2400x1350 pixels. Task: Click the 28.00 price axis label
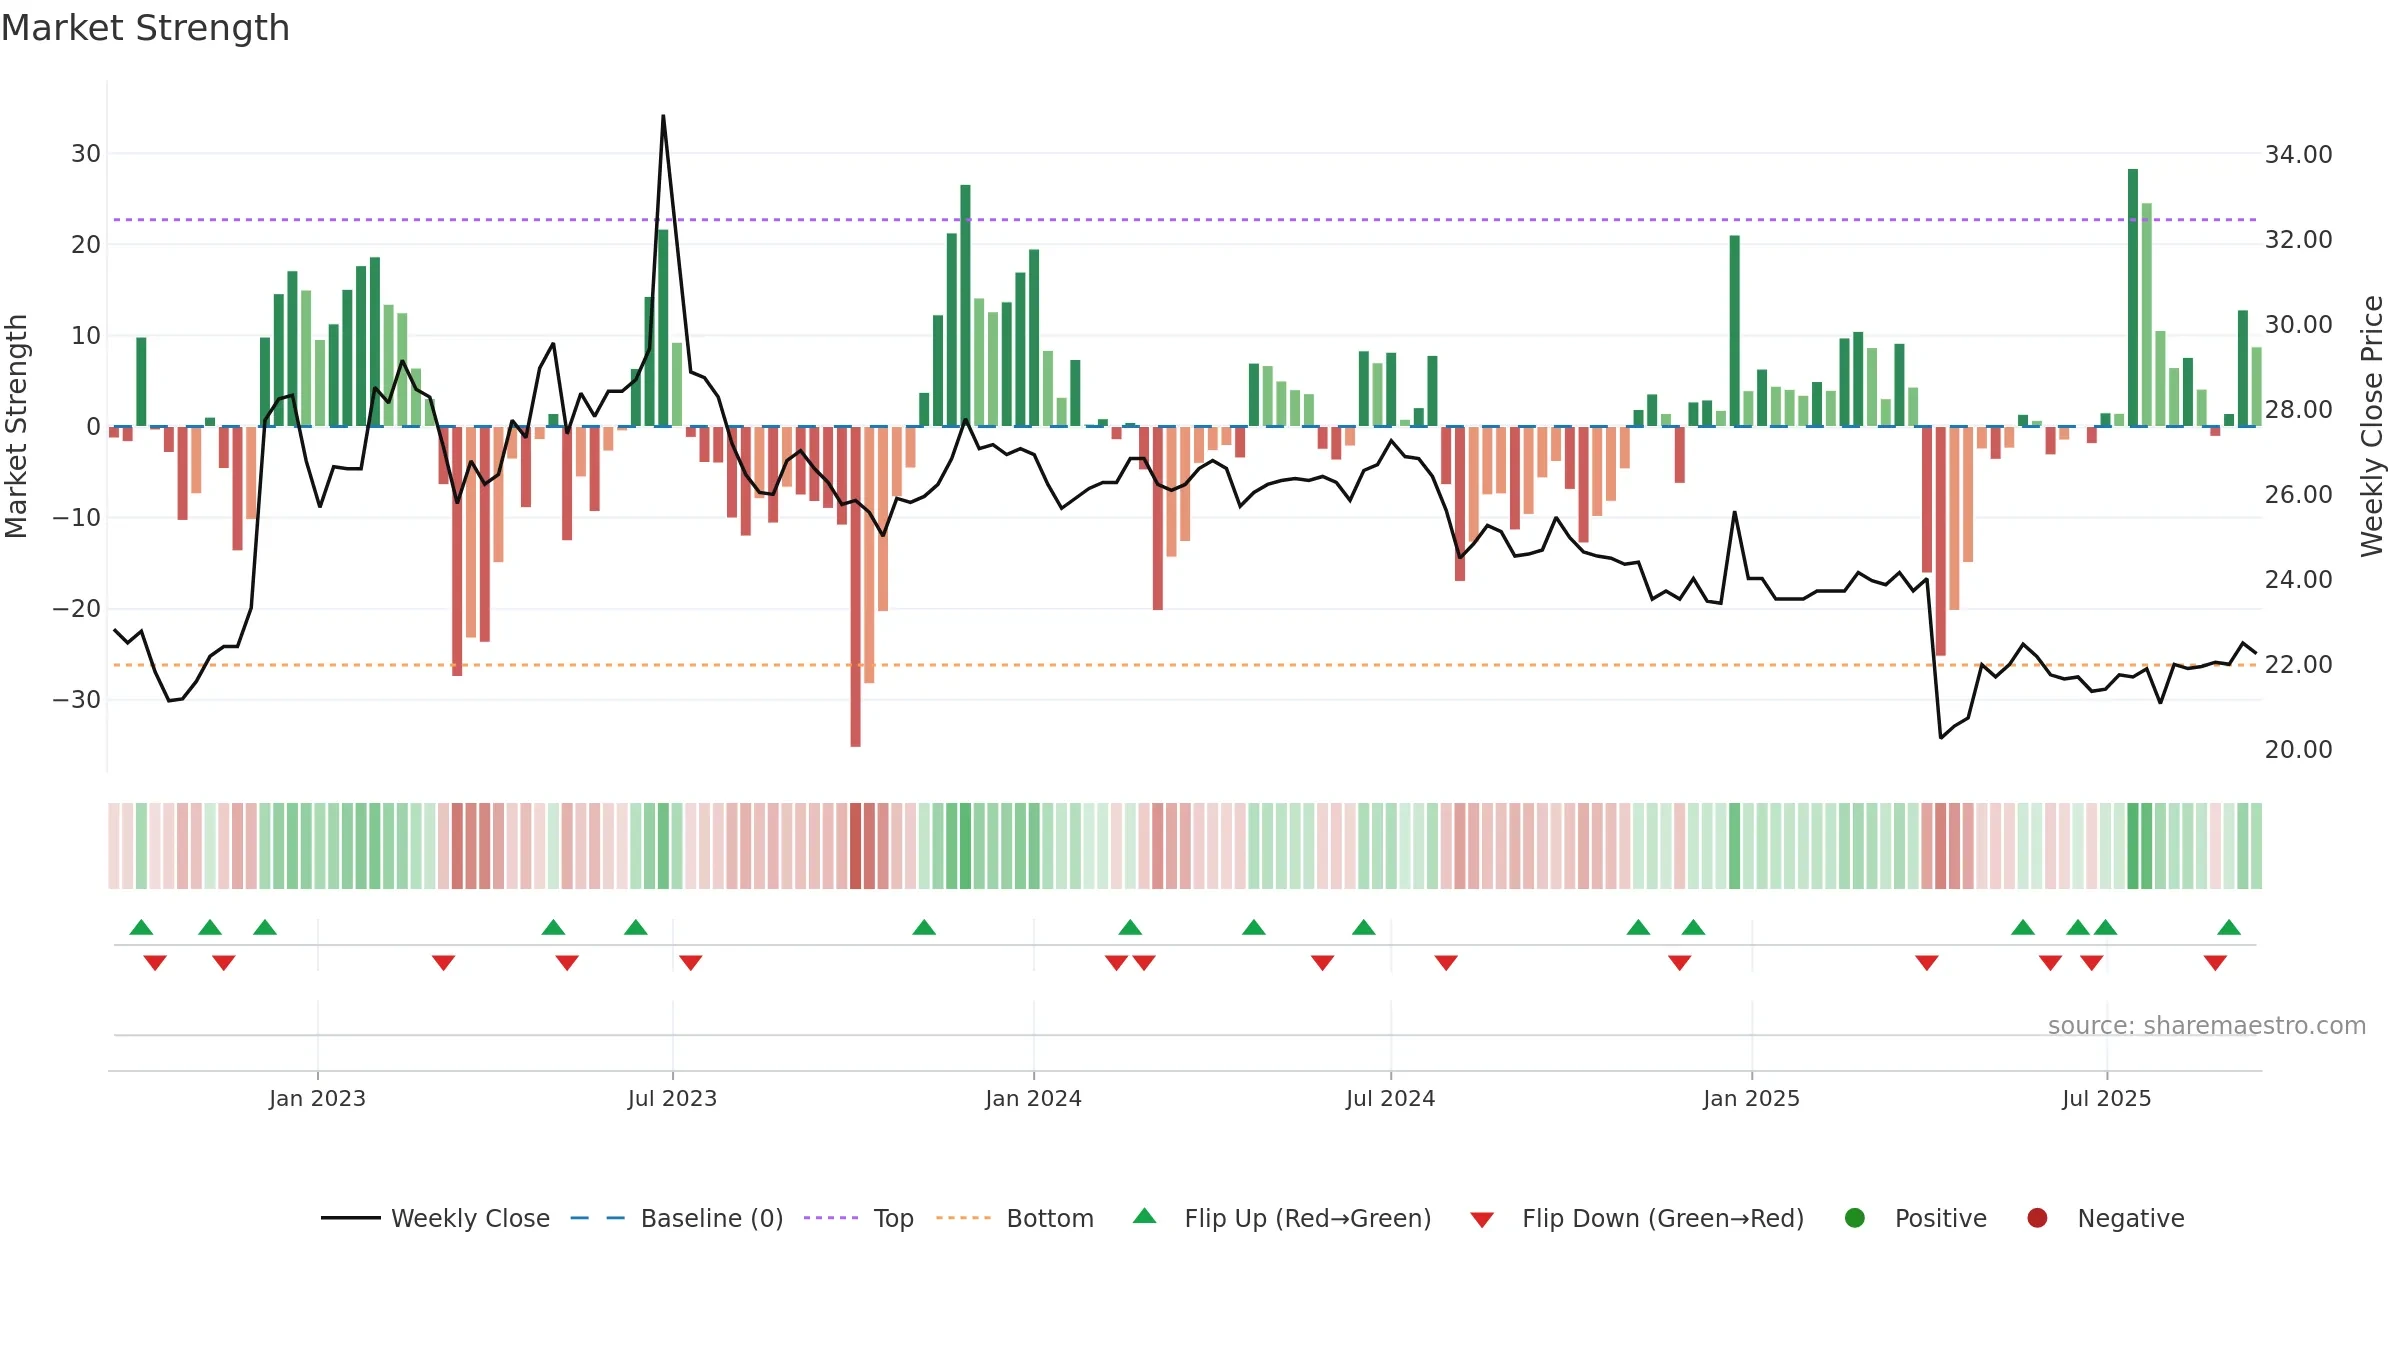tap(2298, 410)
